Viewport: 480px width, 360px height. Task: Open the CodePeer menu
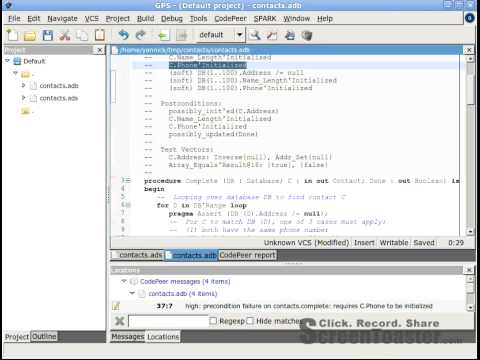coord(230,19)
